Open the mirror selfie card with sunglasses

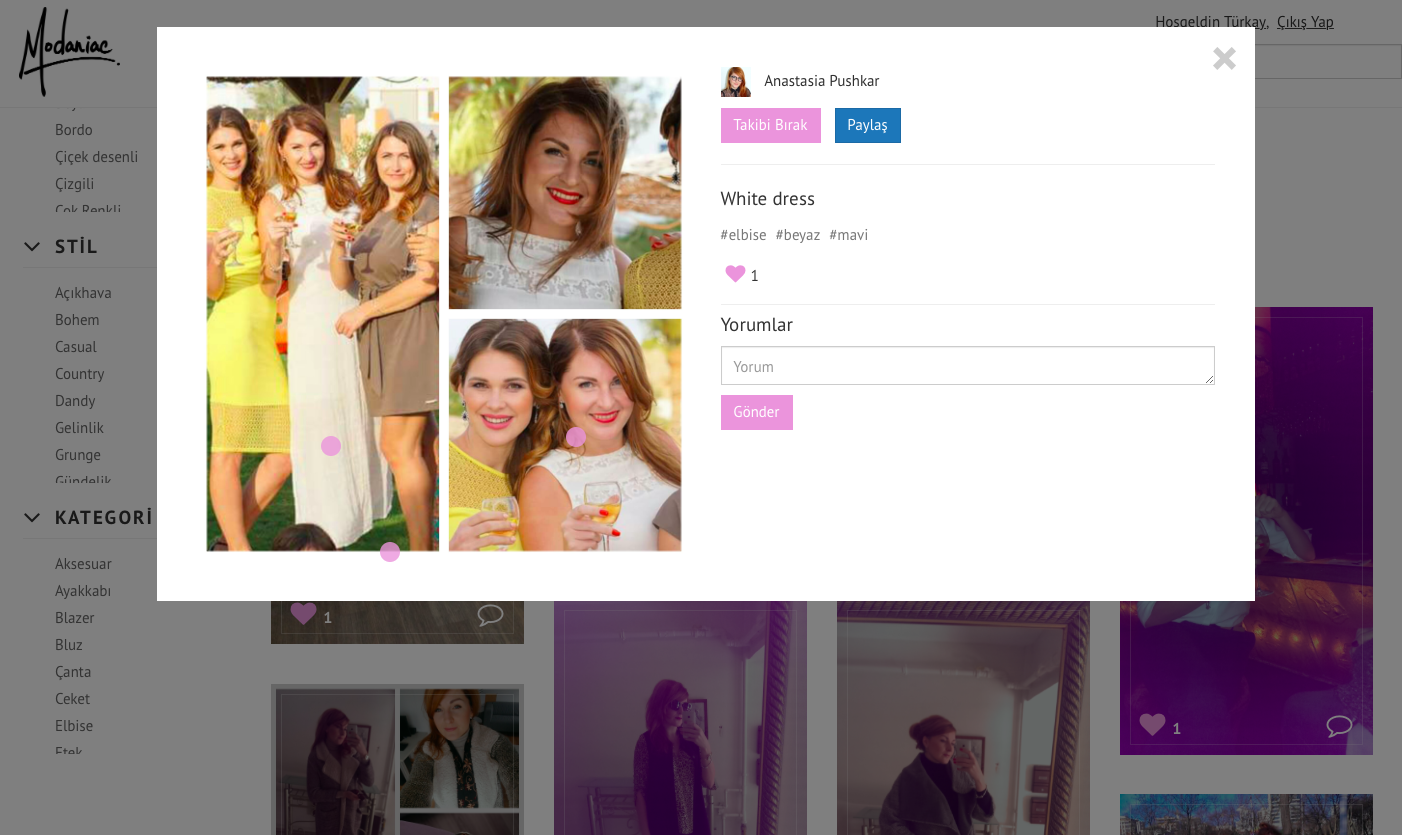(680, 718)
